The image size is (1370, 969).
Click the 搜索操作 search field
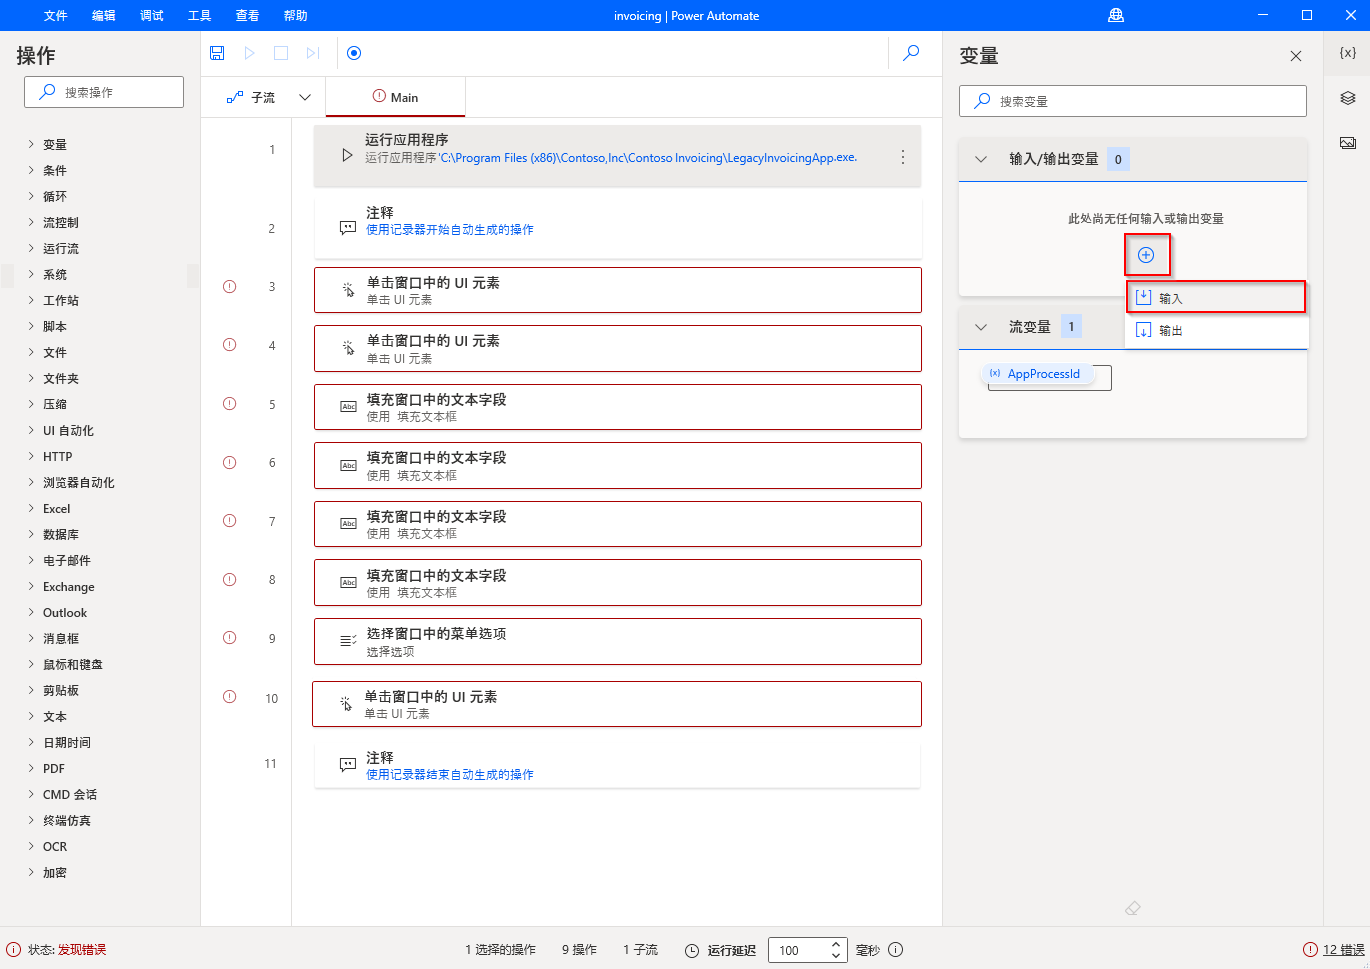coord(104,92)
